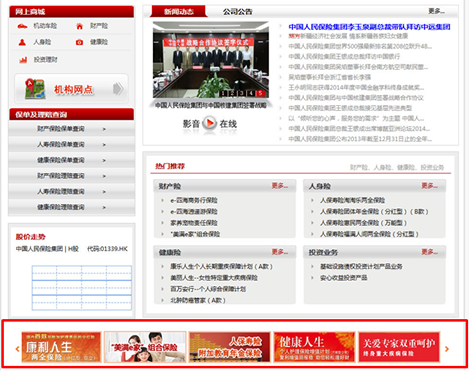469x370 pixels.
Task: Click the red camera health insurance icon
Action: (x=79, y=42)
